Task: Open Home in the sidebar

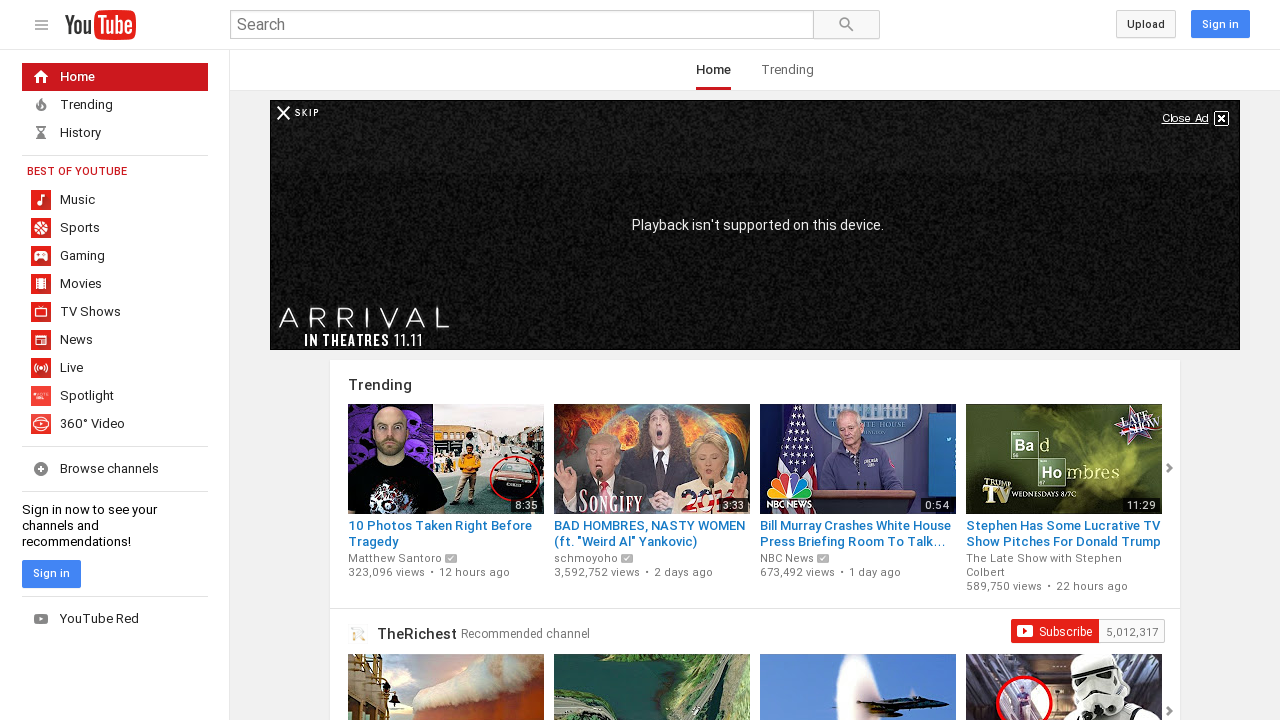Action: coord(115,77)
